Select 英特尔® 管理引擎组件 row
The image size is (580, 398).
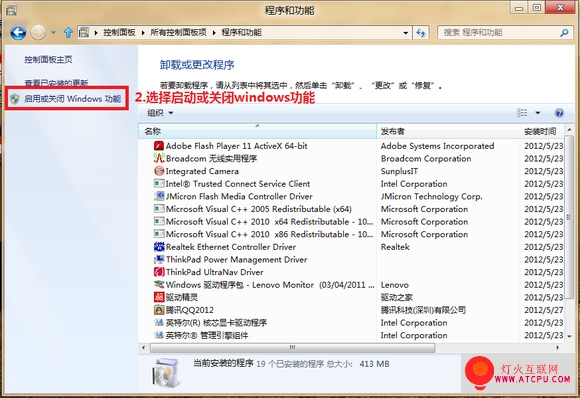click(x=207, y=335)
